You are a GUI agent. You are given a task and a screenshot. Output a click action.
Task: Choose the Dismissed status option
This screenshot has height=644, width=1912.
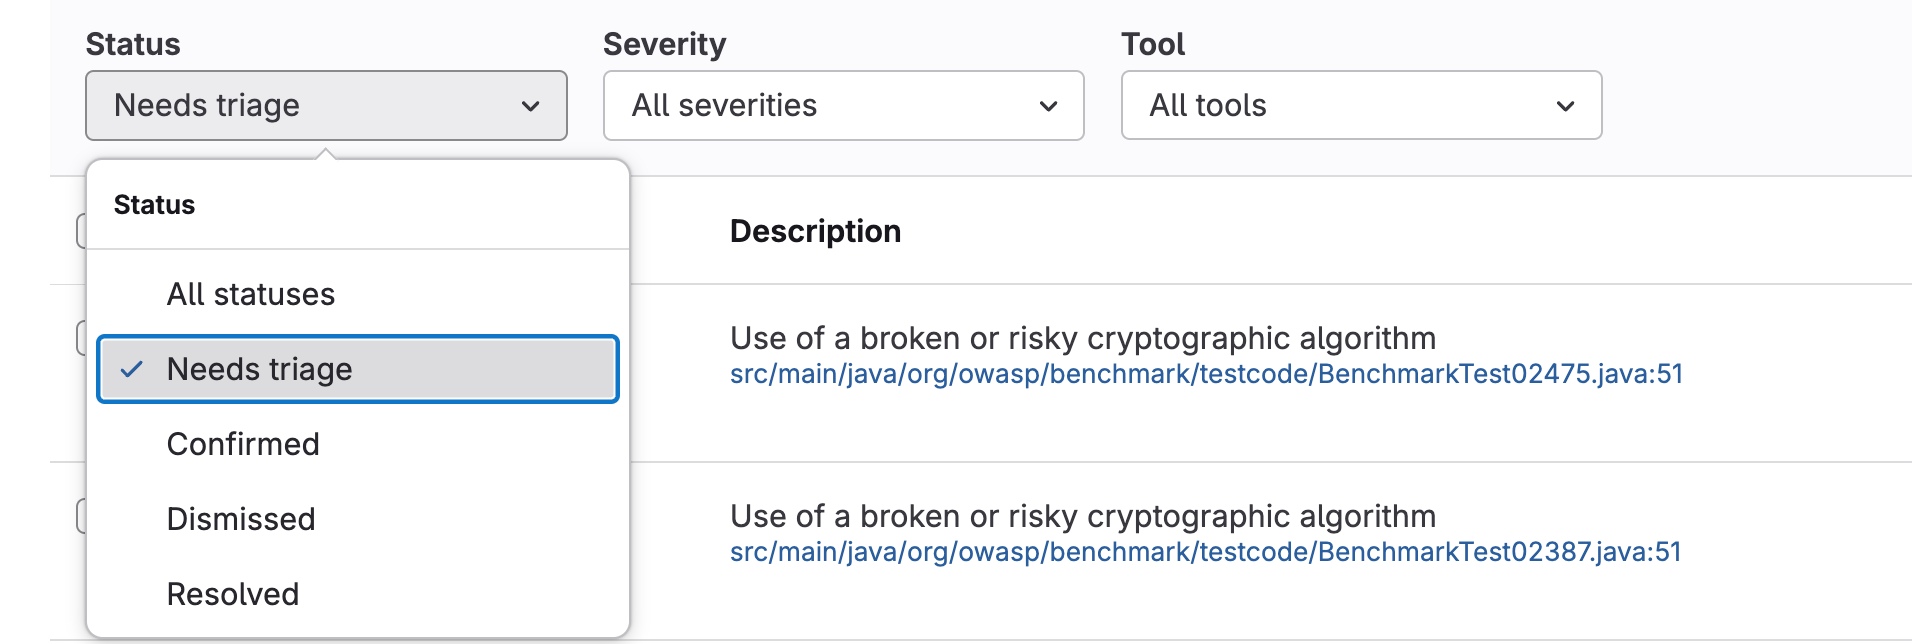(x=241, y=519)
